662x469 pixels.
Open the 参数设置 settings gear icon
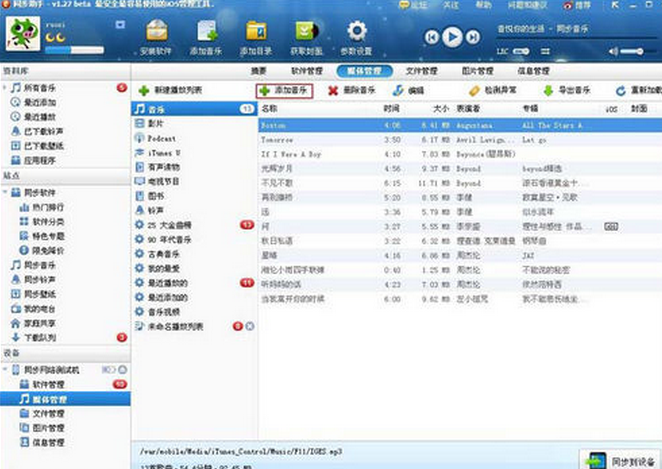(356, 37)
